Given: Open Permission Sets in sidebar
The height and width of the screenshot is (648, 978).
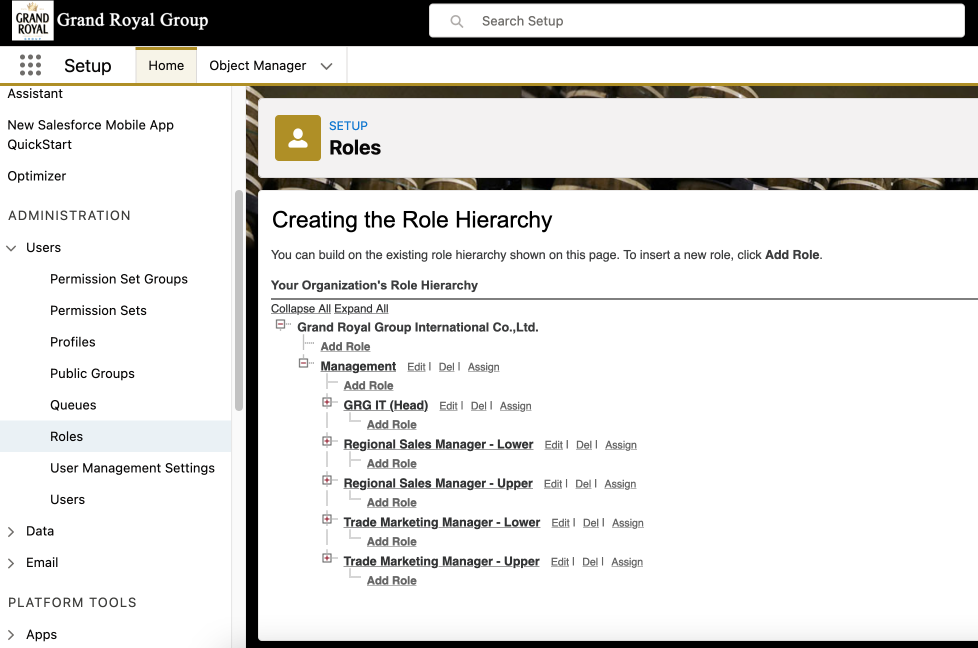Looking at the screenshot, I should (x=98, y=311).
